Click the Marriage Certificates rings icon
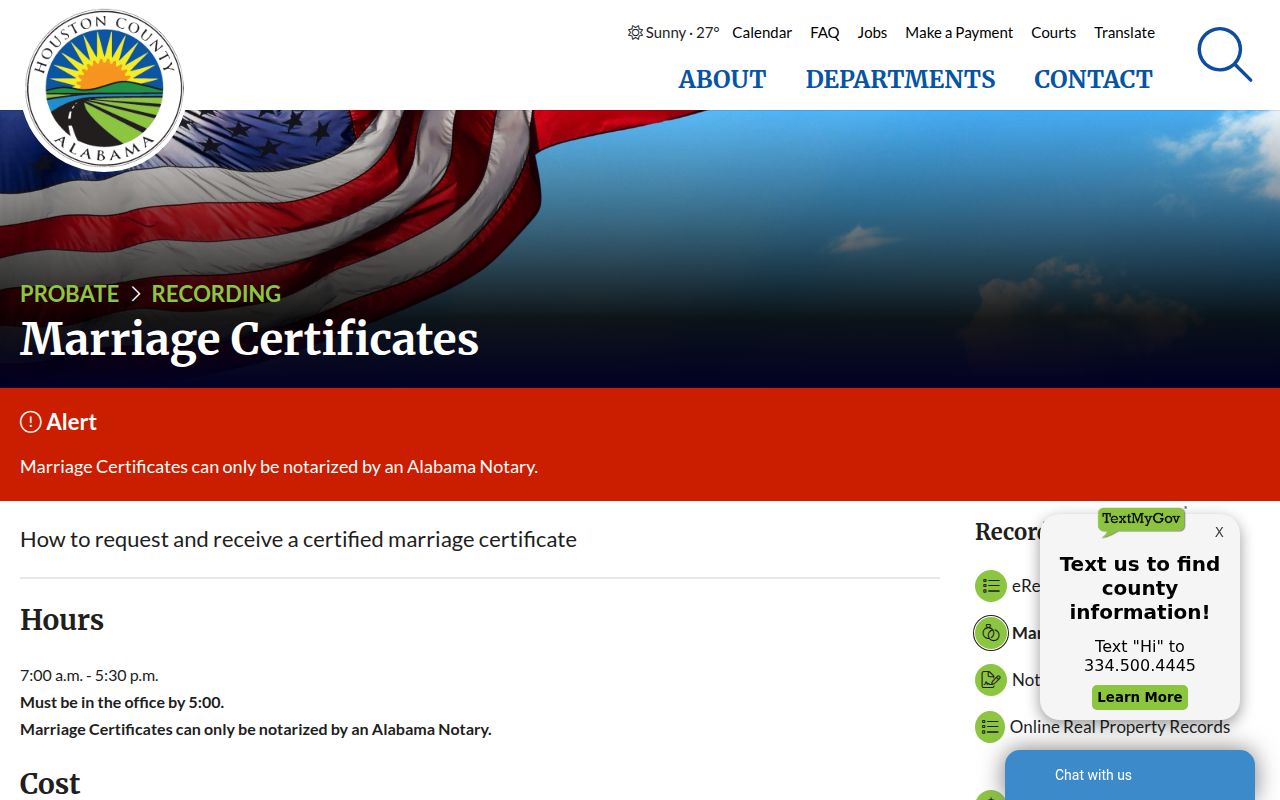This screenshot has height=800, width=1280. [990, 633]
